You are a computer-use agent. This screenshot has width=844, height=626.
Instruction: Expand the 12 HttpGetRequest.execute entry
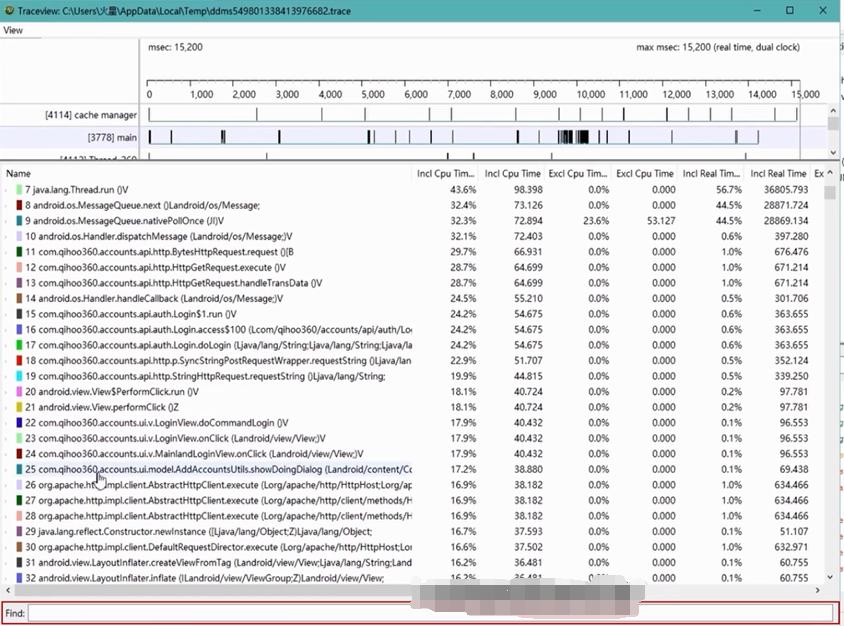pos(6,268)
